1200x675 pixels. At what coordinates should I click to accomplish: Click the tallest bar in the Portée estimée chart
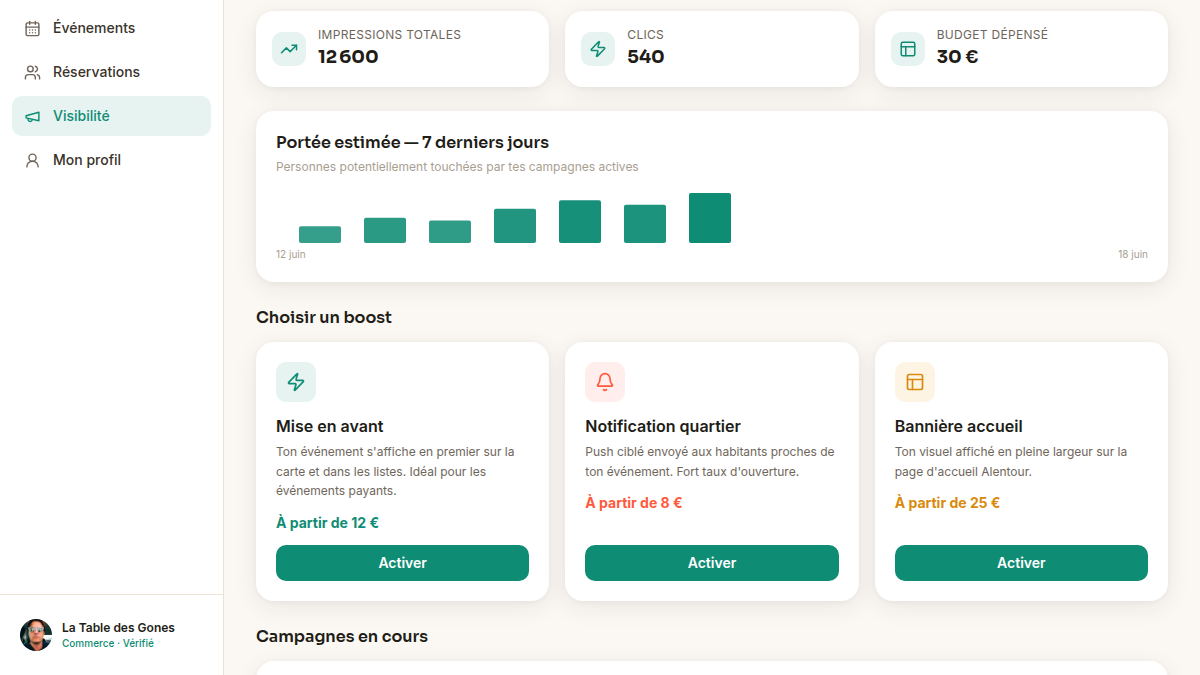710,218
